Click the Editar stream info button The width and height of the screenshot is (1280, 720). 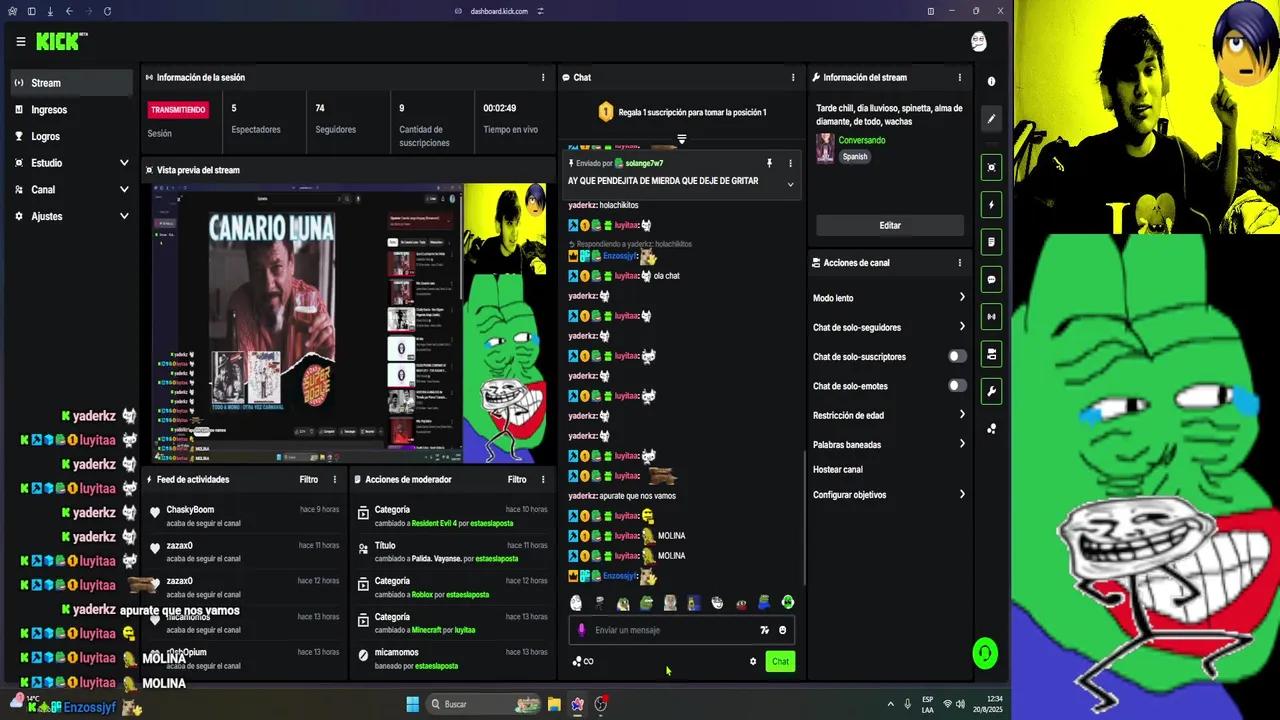pos(890,225)
